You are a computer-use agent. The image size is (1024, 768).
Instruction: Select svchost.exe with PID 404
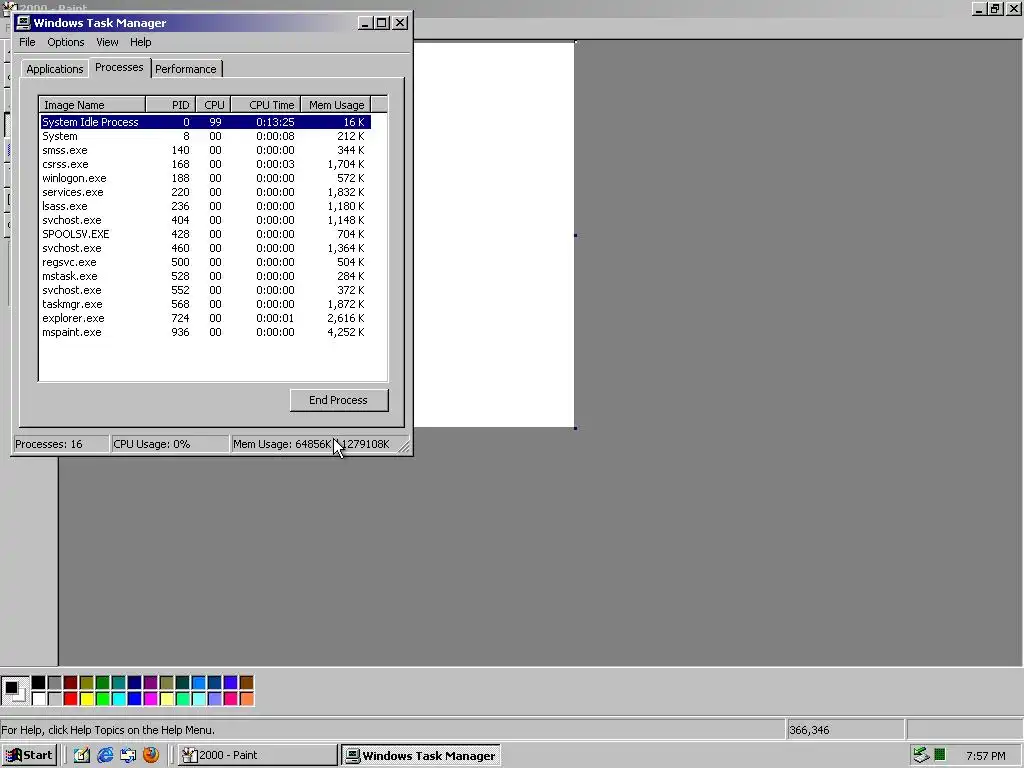205,220
